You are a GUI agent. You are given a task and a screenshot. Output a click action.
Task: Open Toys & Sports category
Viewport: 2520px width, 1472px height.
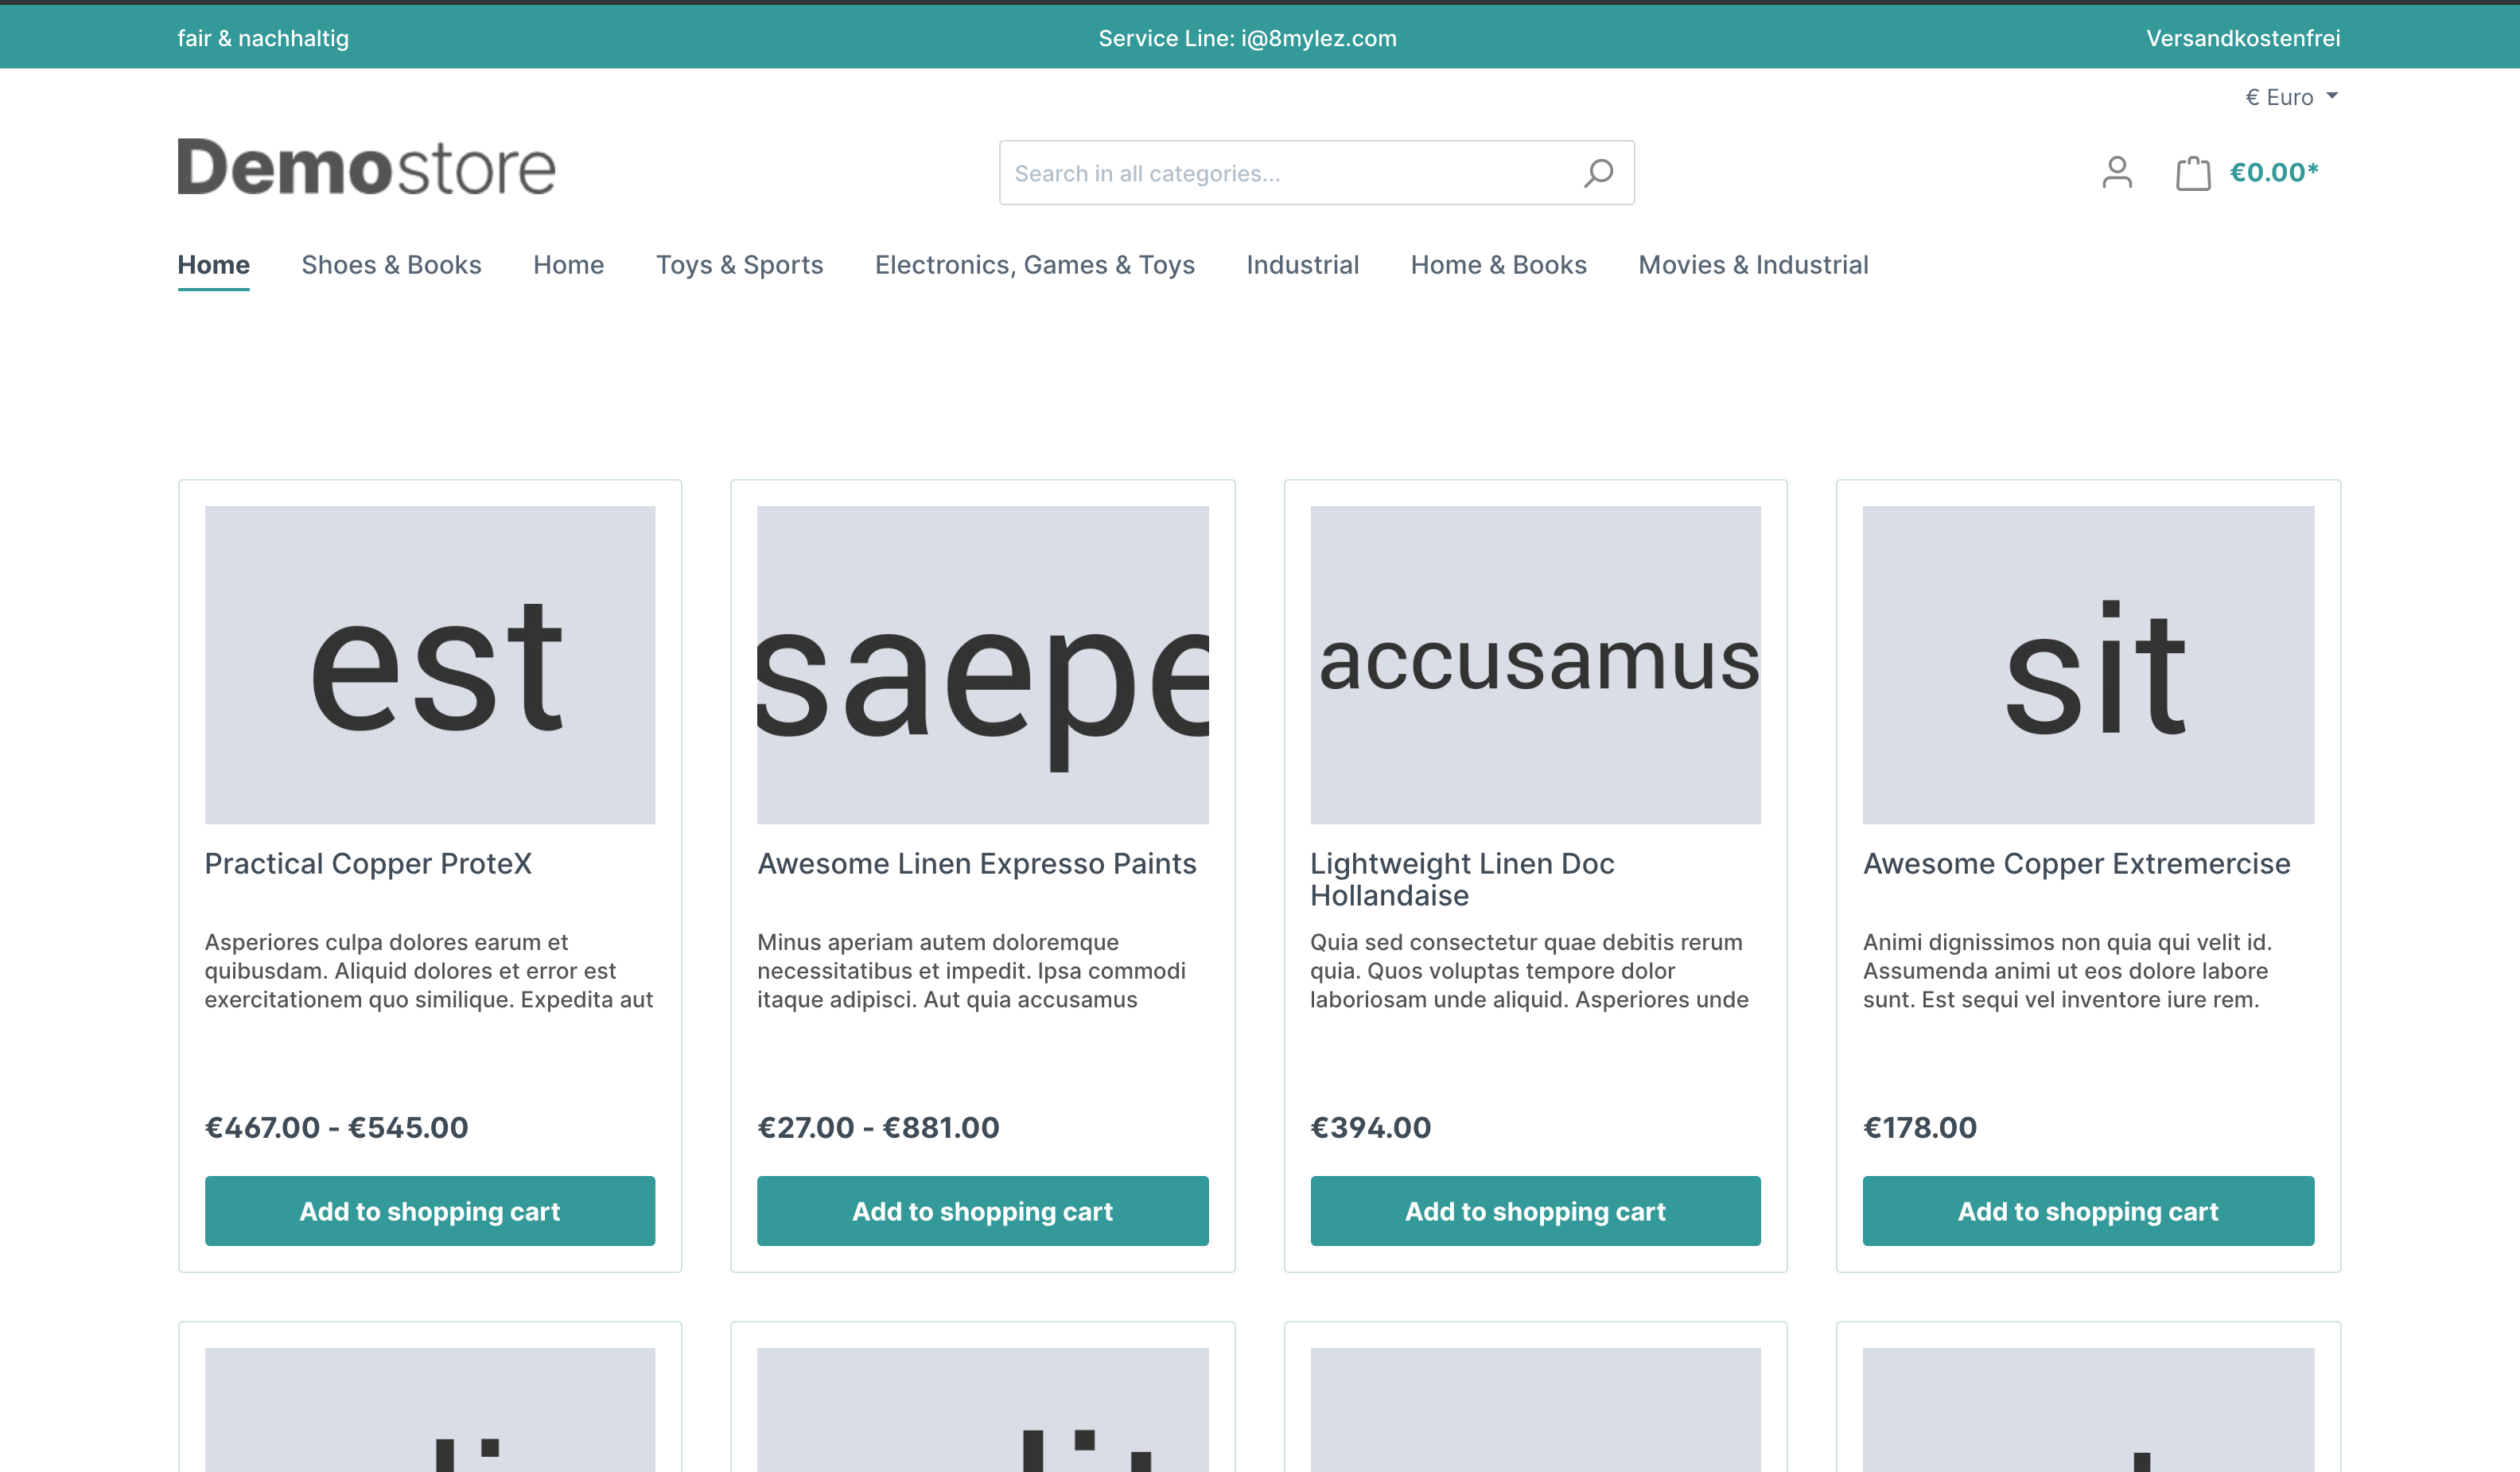(739, 265)
